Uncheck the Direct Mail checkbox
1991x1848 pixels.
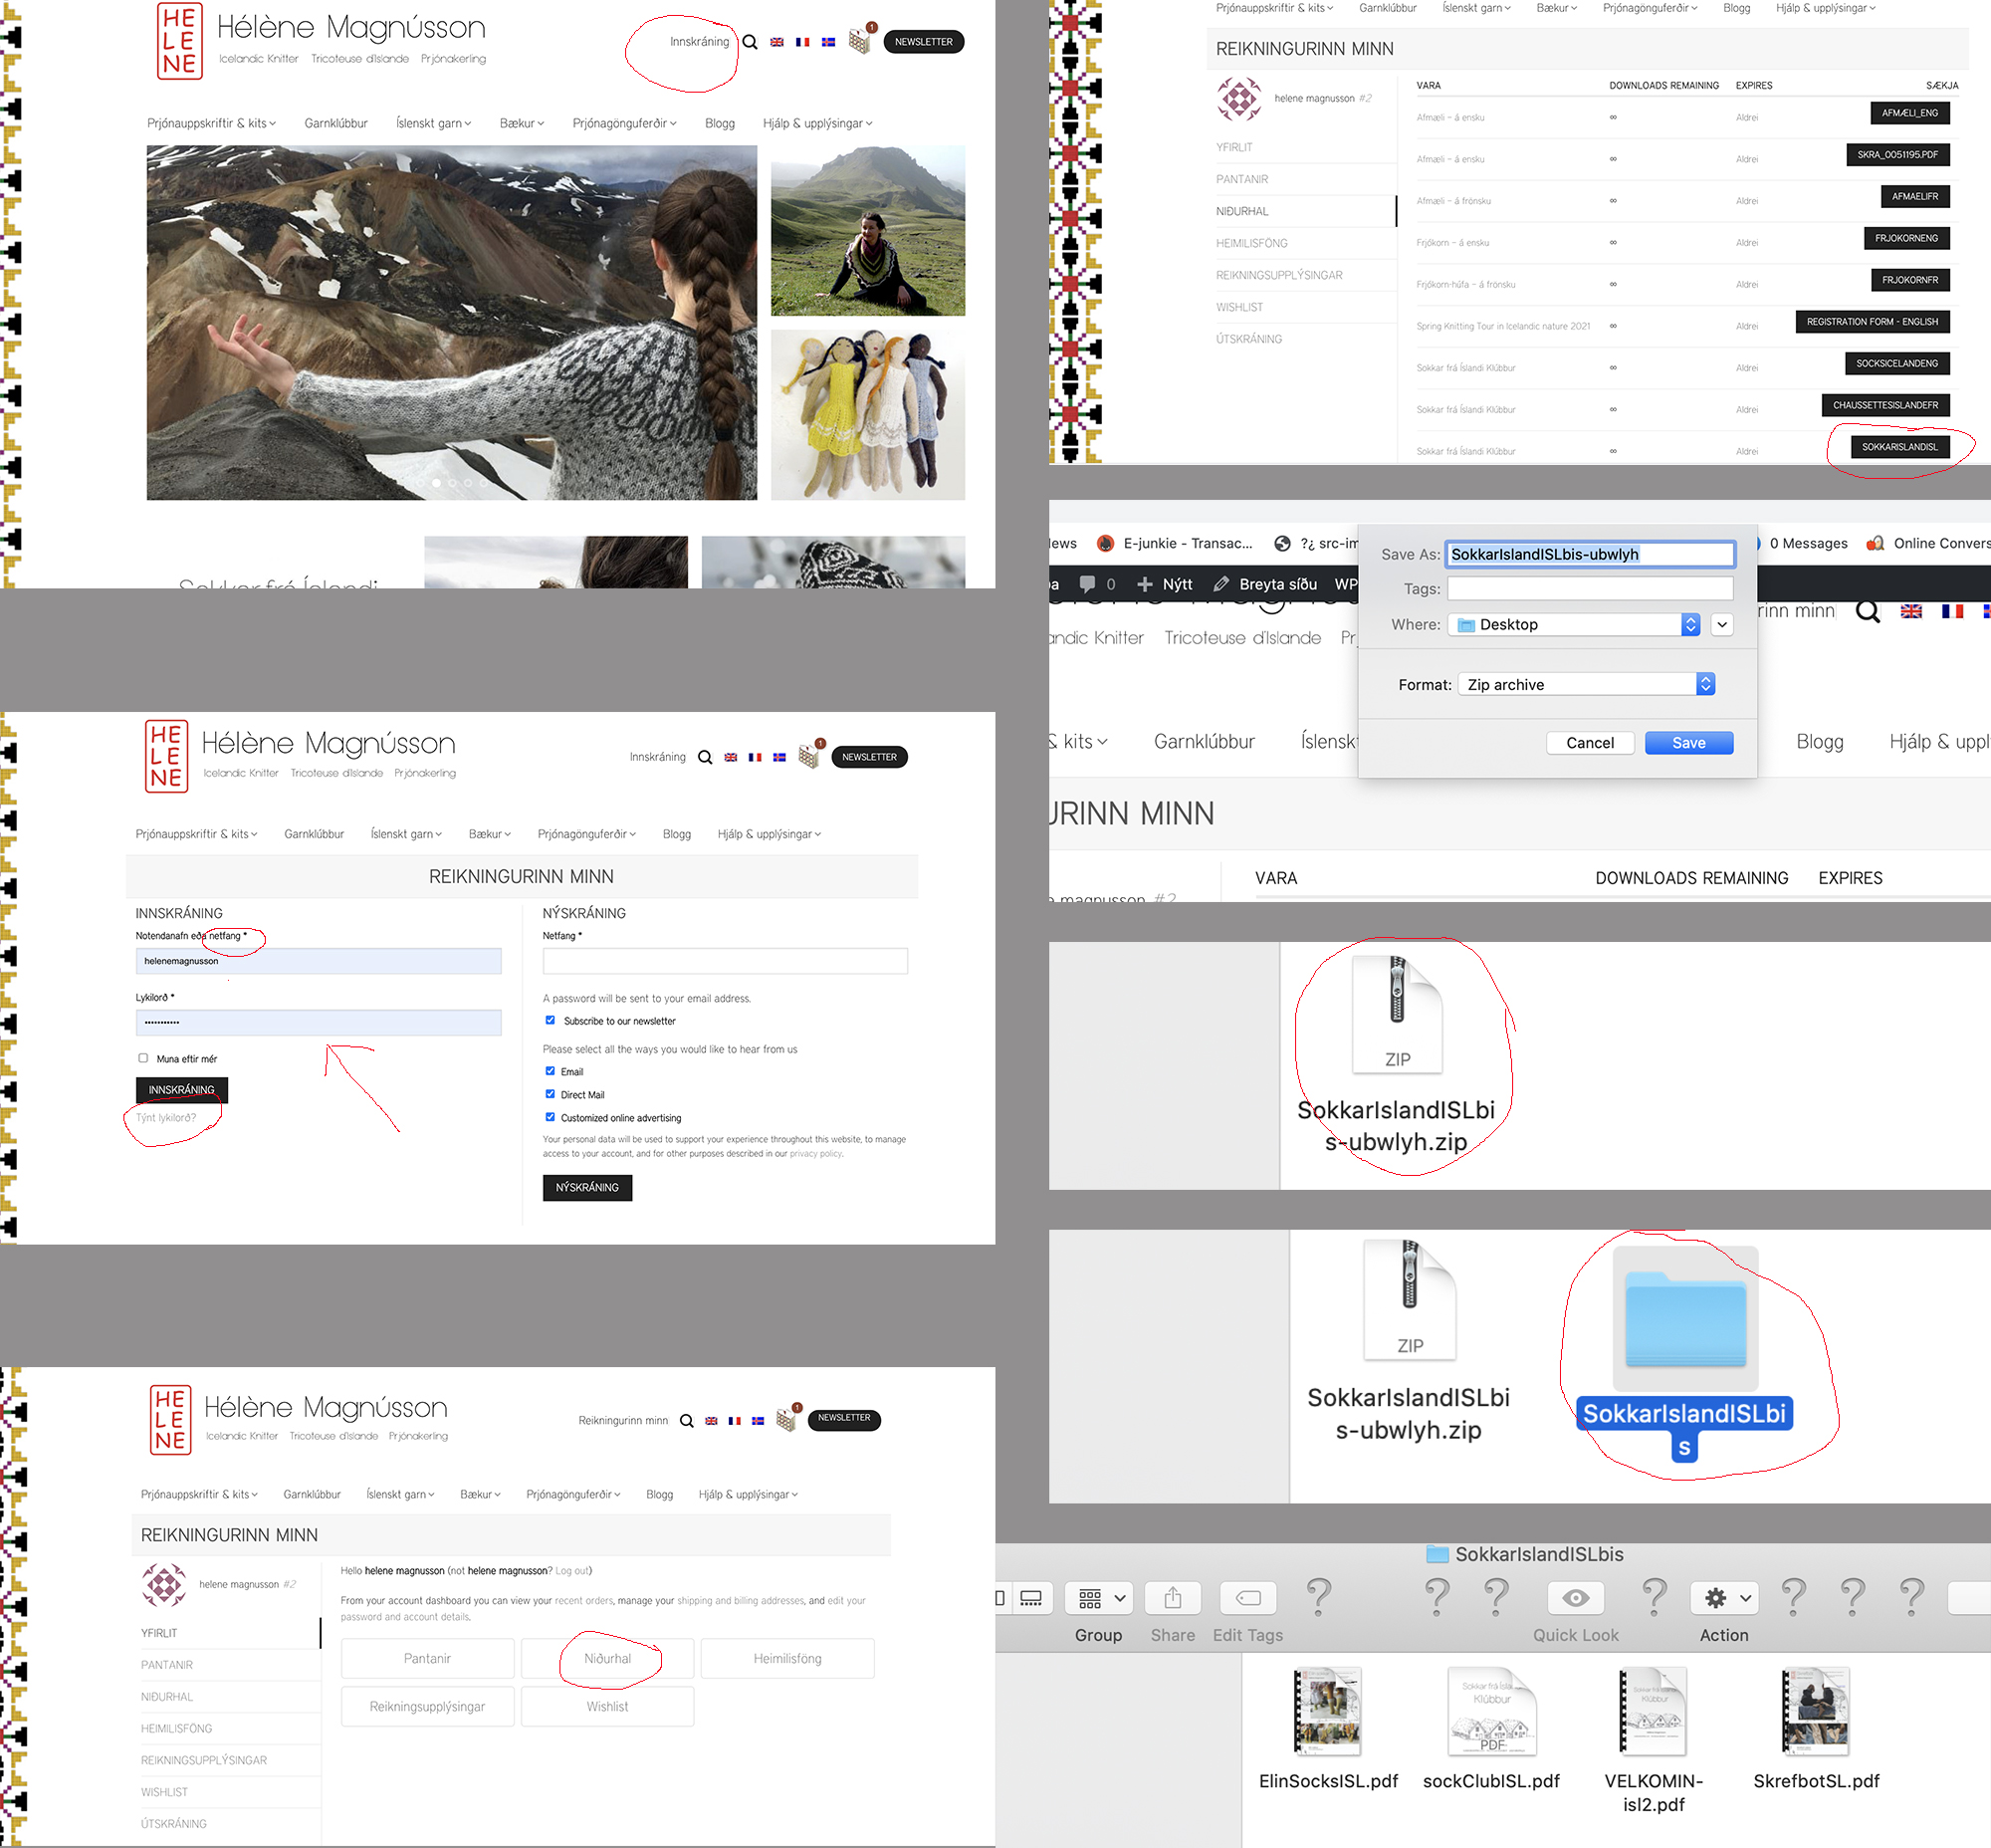[550, 1094]
